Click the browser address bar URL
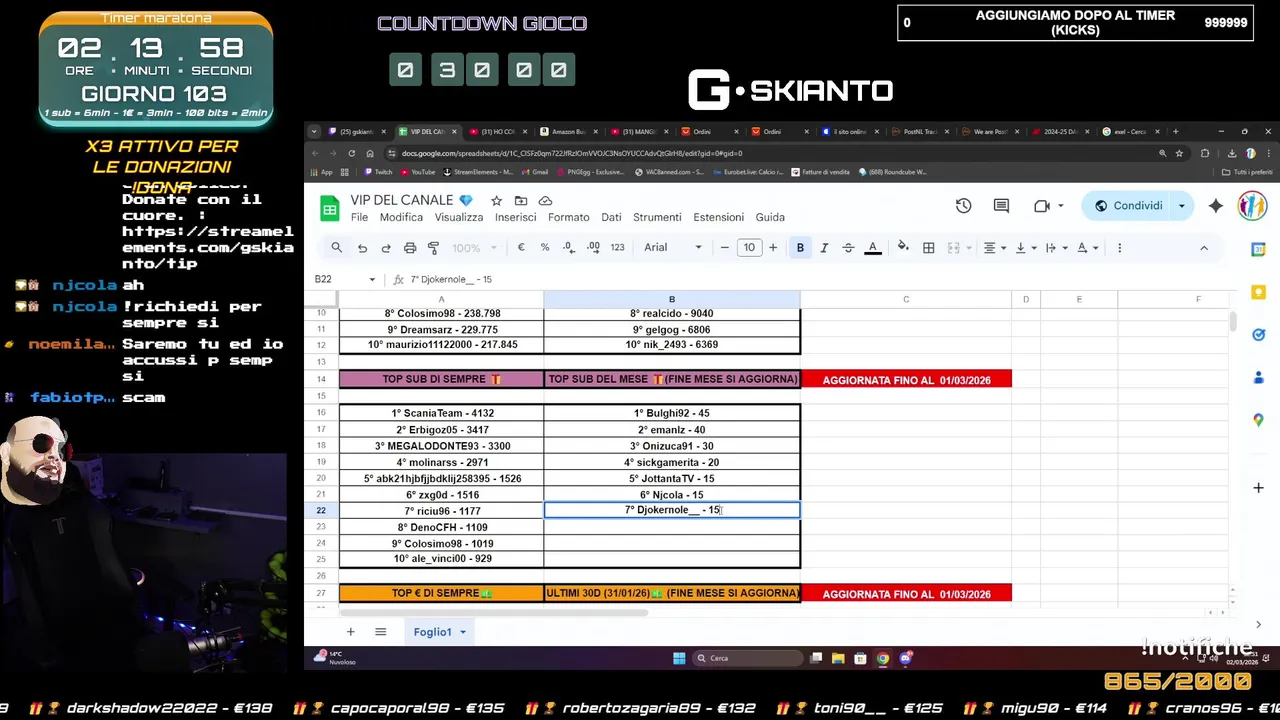 tap(571, 153)
